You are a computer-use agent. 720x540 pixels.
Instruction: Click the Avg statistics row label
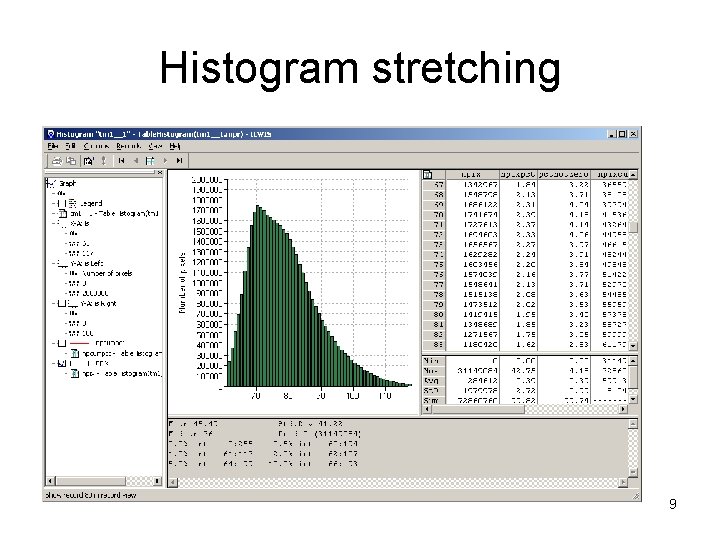(433, 381)
